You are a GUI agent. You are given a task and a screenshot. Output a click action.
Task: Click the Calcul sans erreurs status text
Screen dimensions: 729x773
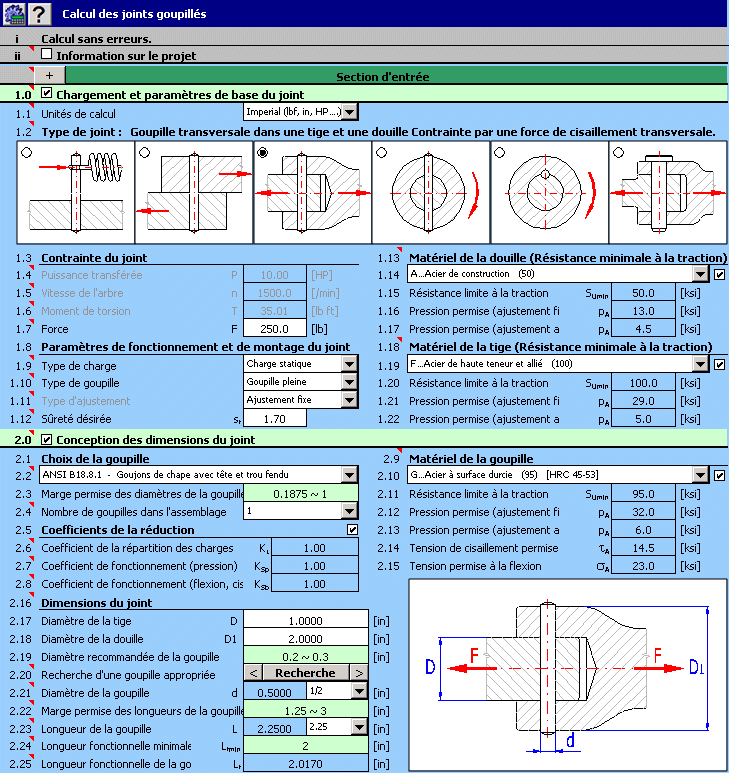click(96, 39)
